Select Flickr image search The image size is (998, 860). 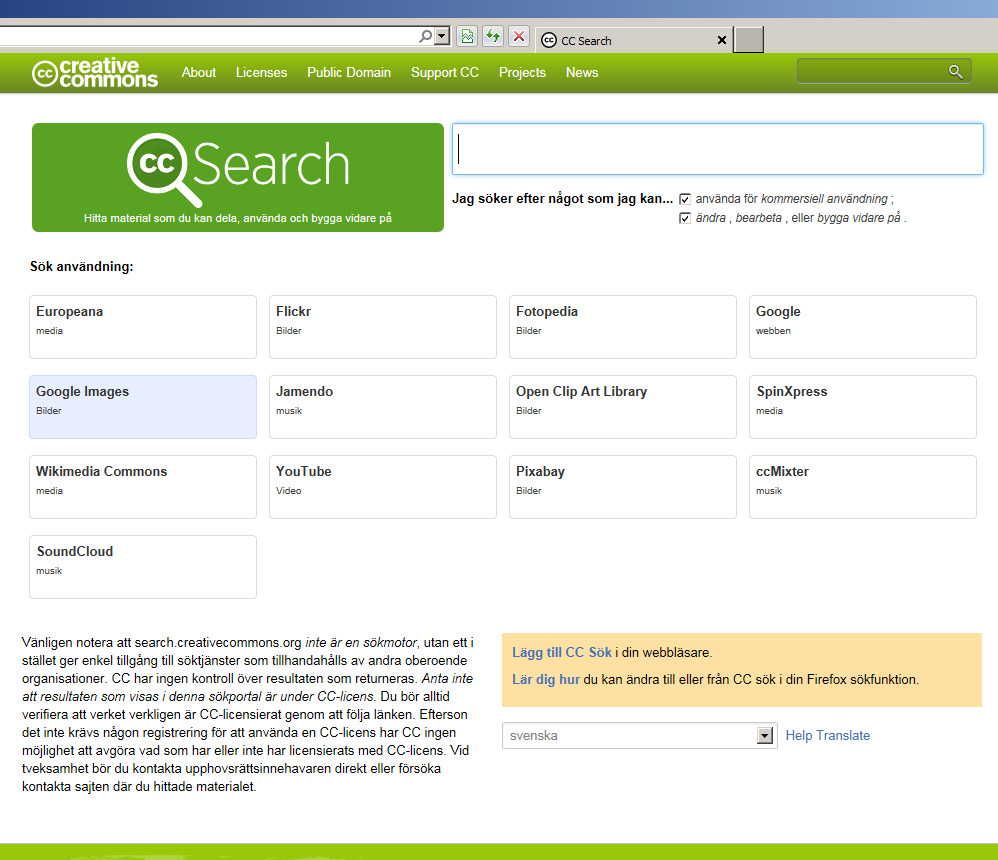383,327
